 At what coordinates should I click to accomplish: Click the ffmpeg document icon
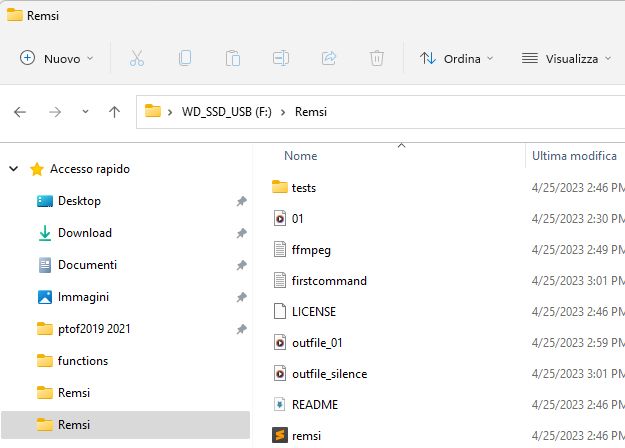click(x=280, y=250)
